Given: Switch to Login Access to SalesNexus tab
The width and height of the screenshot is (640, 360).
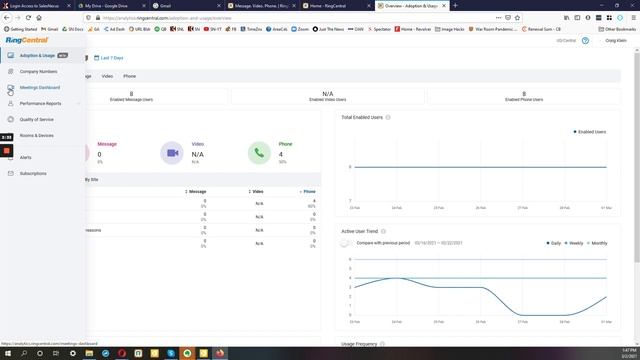Looking at the screenshot, I should pyautogui.click(x=36, y=6).
